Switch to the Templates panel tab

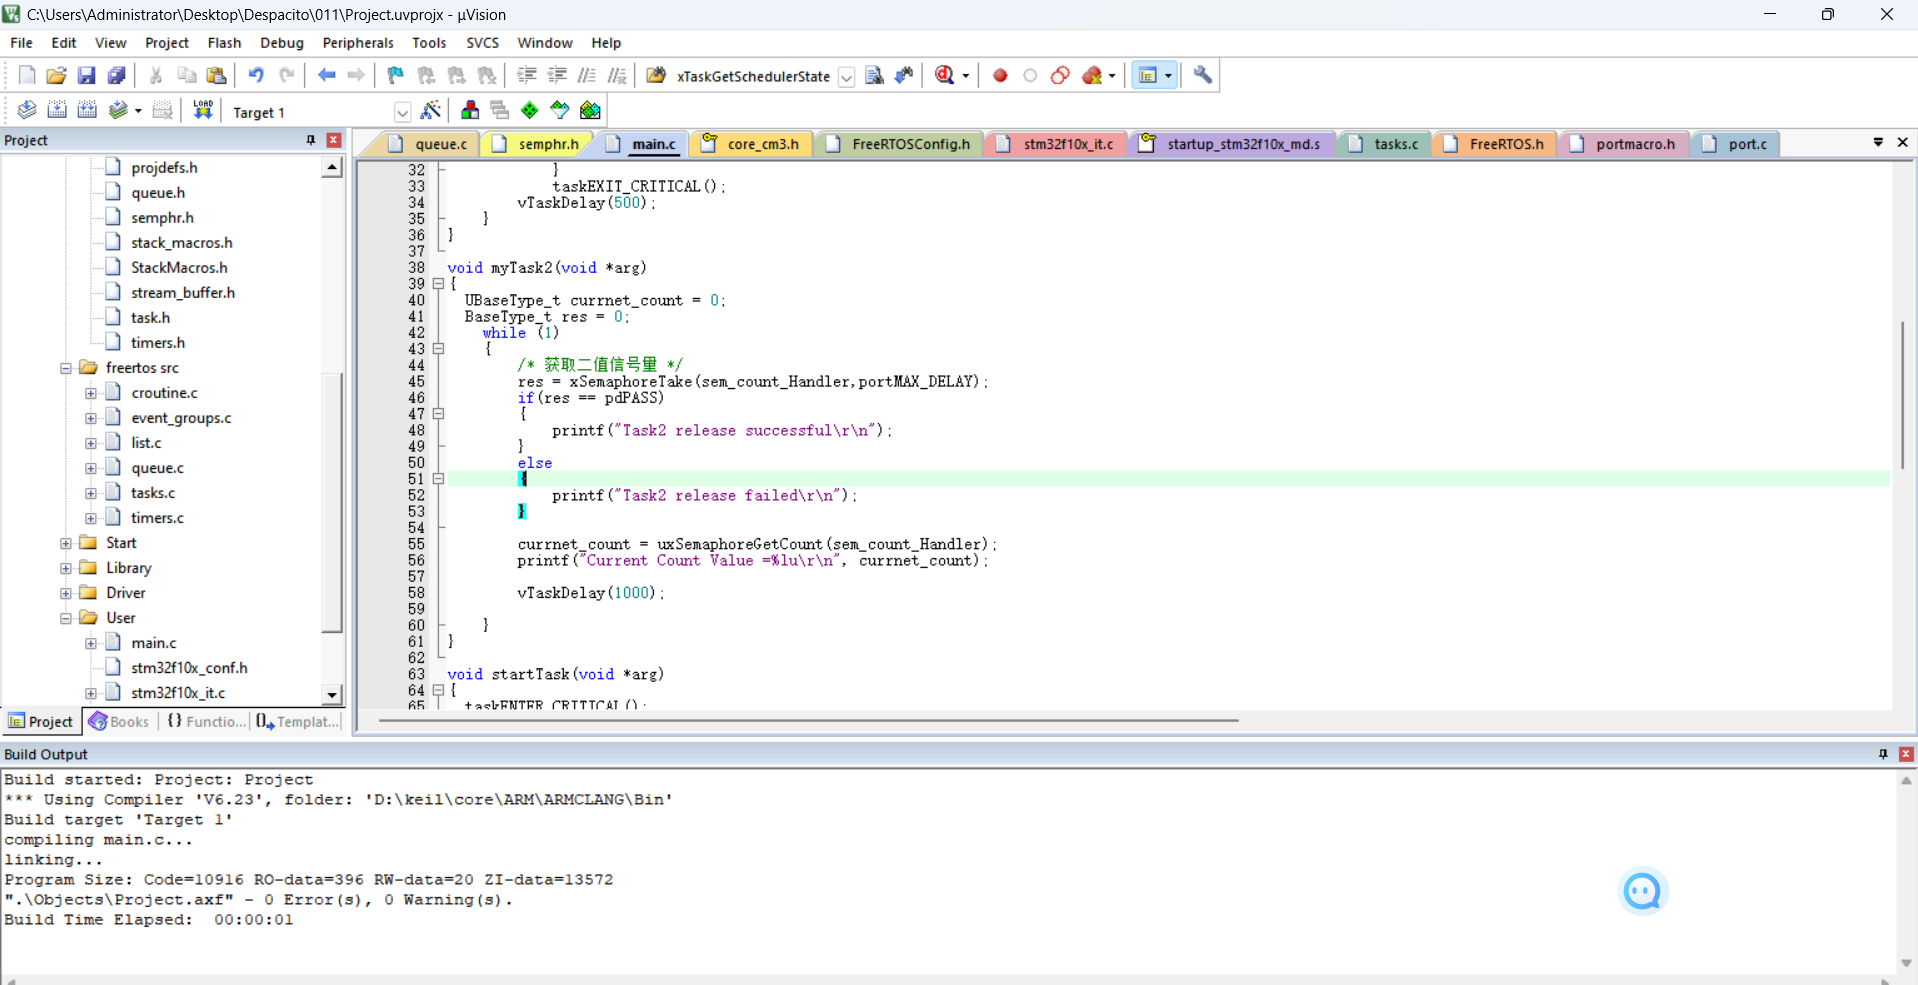coord(297,721)
